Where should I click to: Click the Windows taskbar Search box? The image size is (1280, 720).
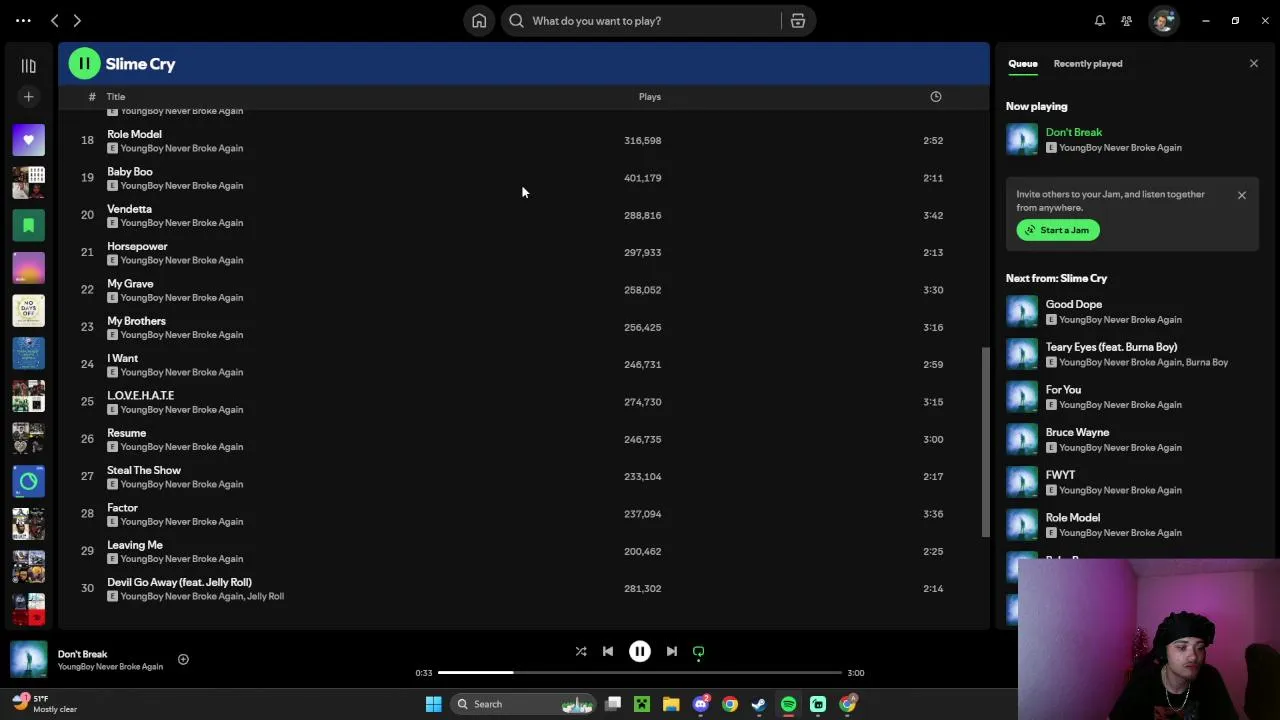522,704
